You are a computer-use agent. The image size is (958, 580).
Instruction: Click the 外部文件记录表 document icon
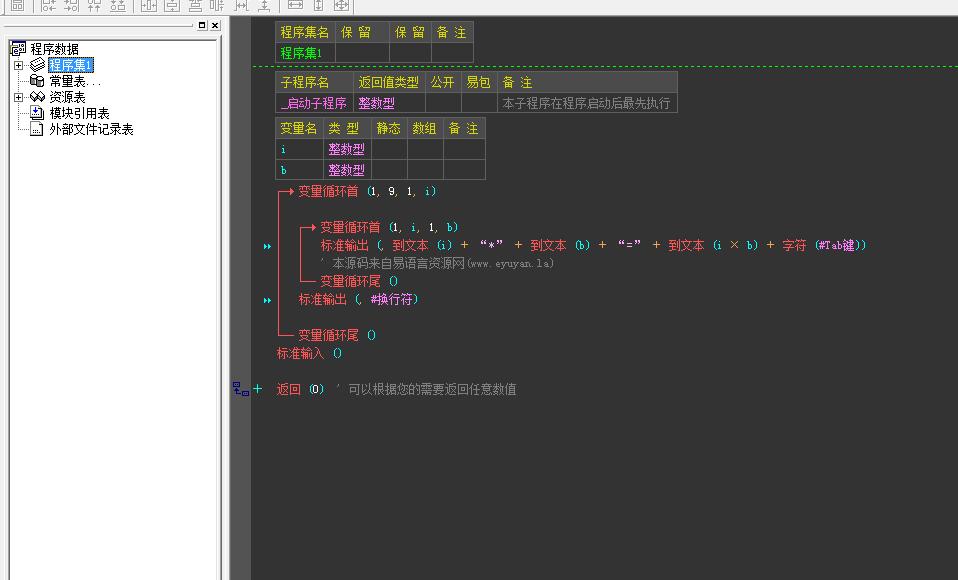pyautogui.click(x=37, y=129)
